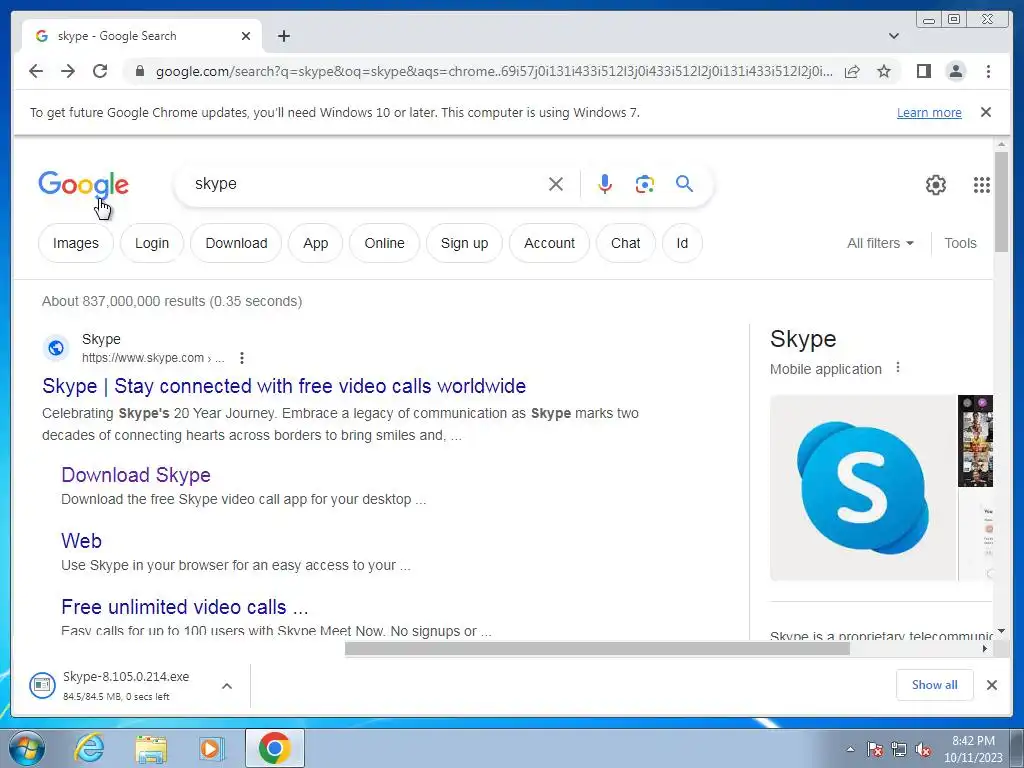Open a new tab with plus button
Image resolution: width=1024 pixels, height=768 pixels.
pos(283,36)
